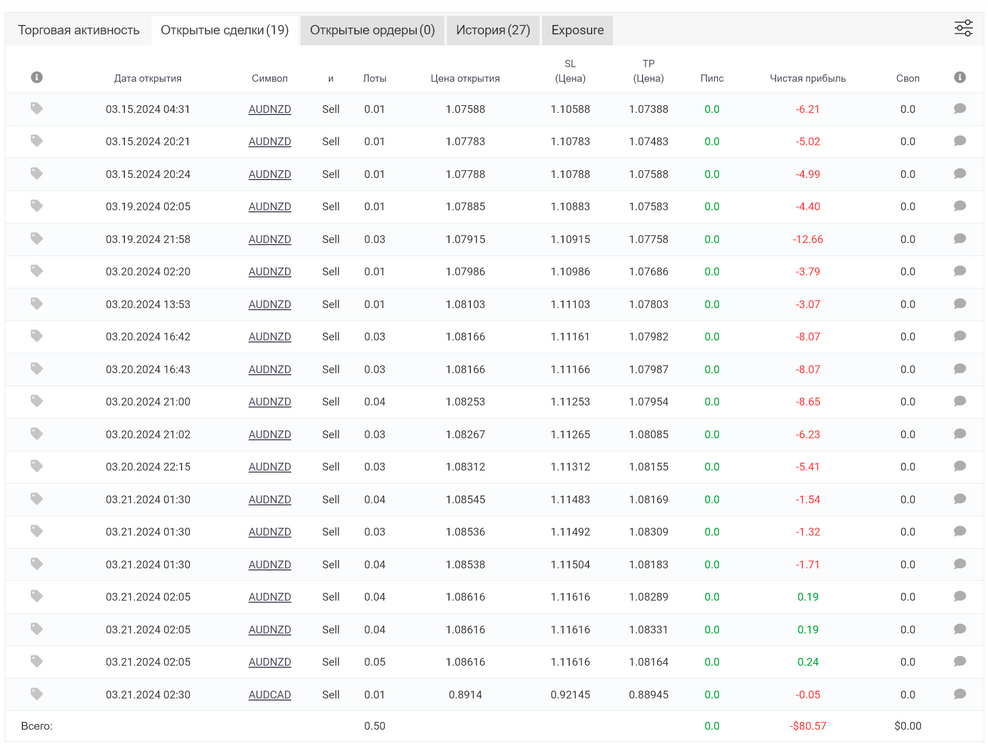Click tag icon for 03.19.2024 21:58 trade
988x750 pixels.
tap(37, 238)
